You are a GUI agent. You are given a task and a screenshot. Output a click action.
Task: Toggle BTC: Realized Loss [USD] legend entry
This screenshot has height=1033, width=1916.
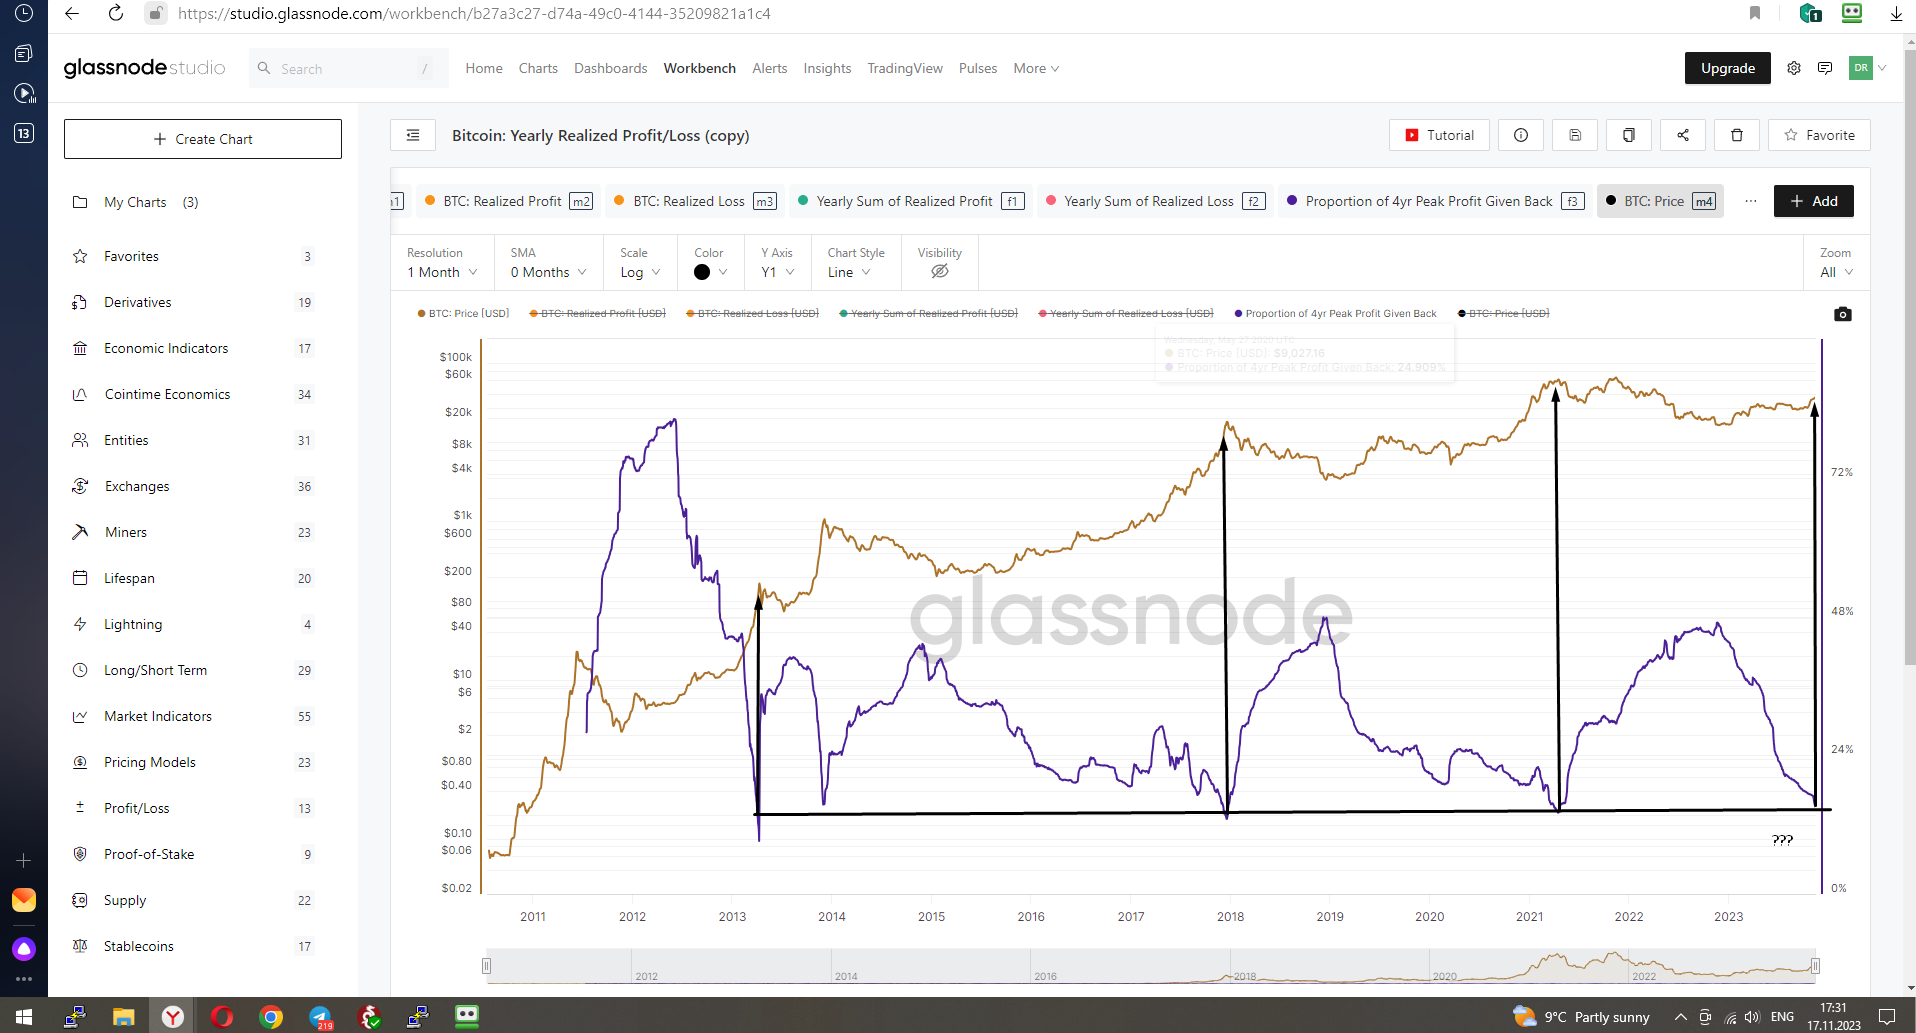(x=752, y=313)
